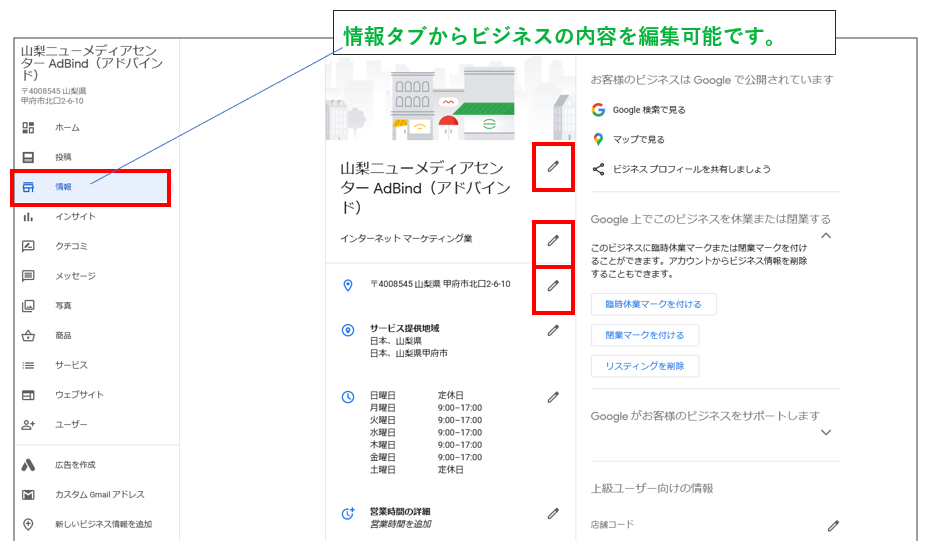Open the マップで見る link
The image size is (926, 541).
pos(638,139)
